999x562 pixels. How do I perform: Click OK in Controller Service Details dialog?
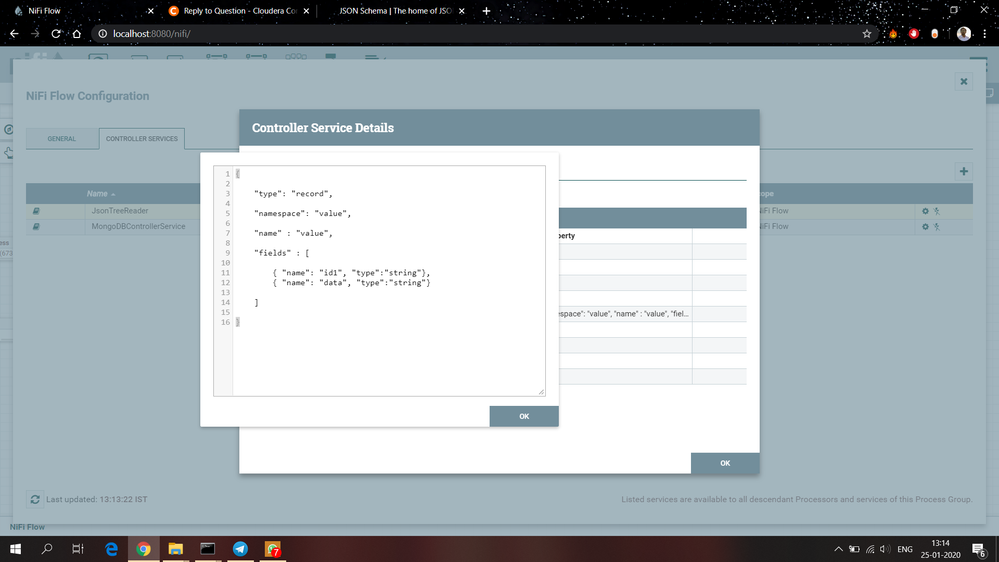coord(725,463)
